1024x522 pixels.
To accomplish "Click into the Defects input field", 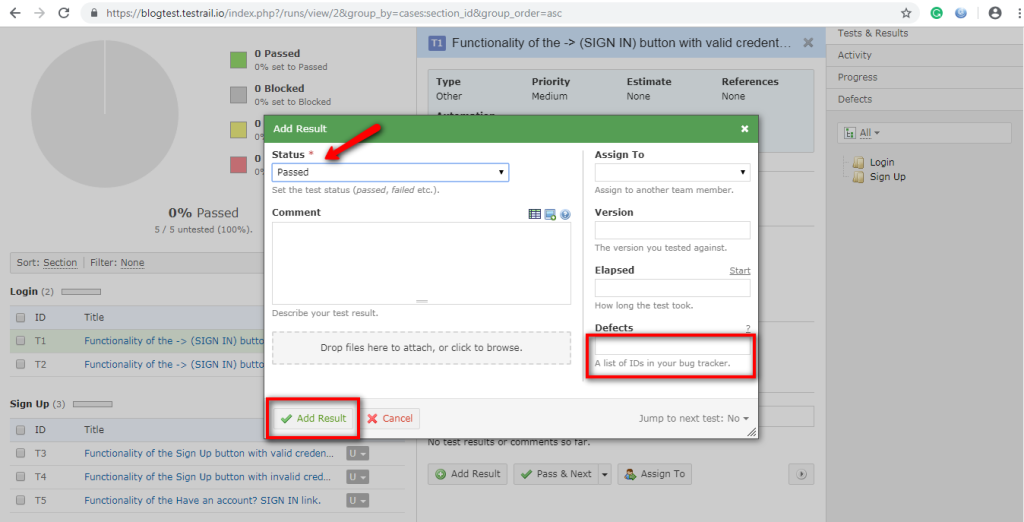I will tap(672, 346).
